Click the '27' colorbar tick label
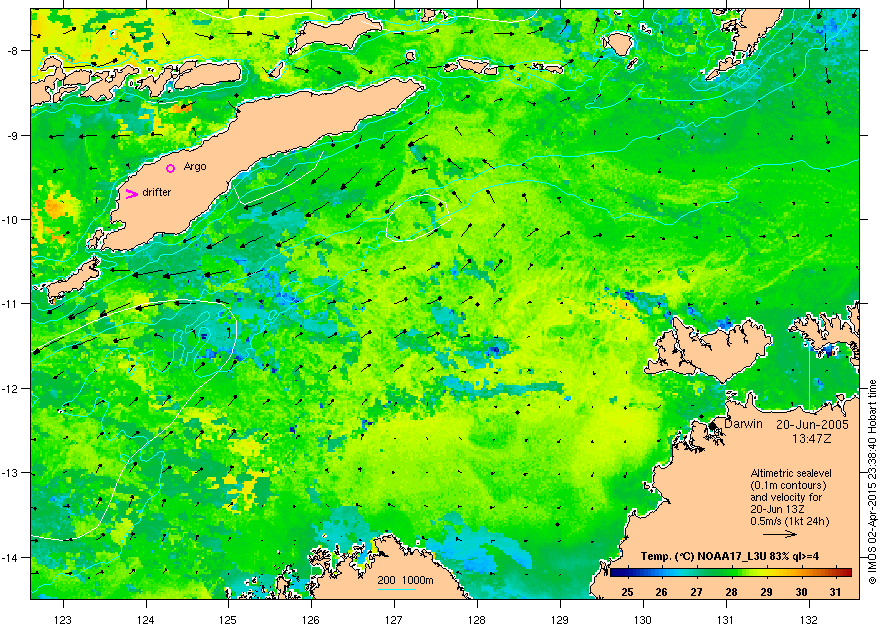880x630 pixels. point(696,592)
